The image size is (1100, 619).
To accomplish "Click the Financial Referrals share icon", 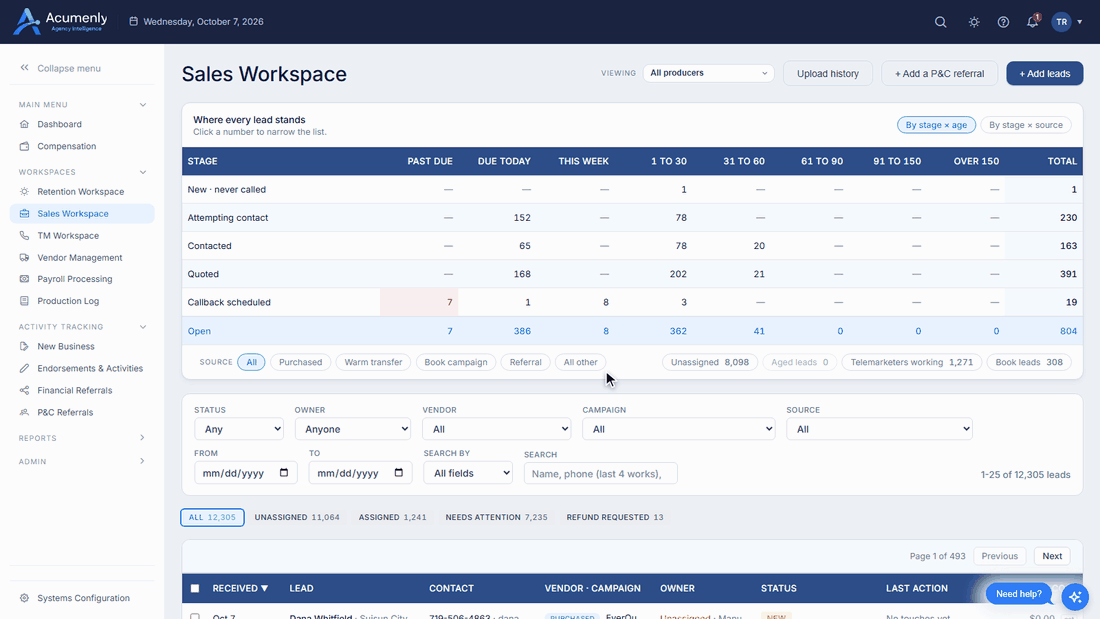I will point(25,390).
